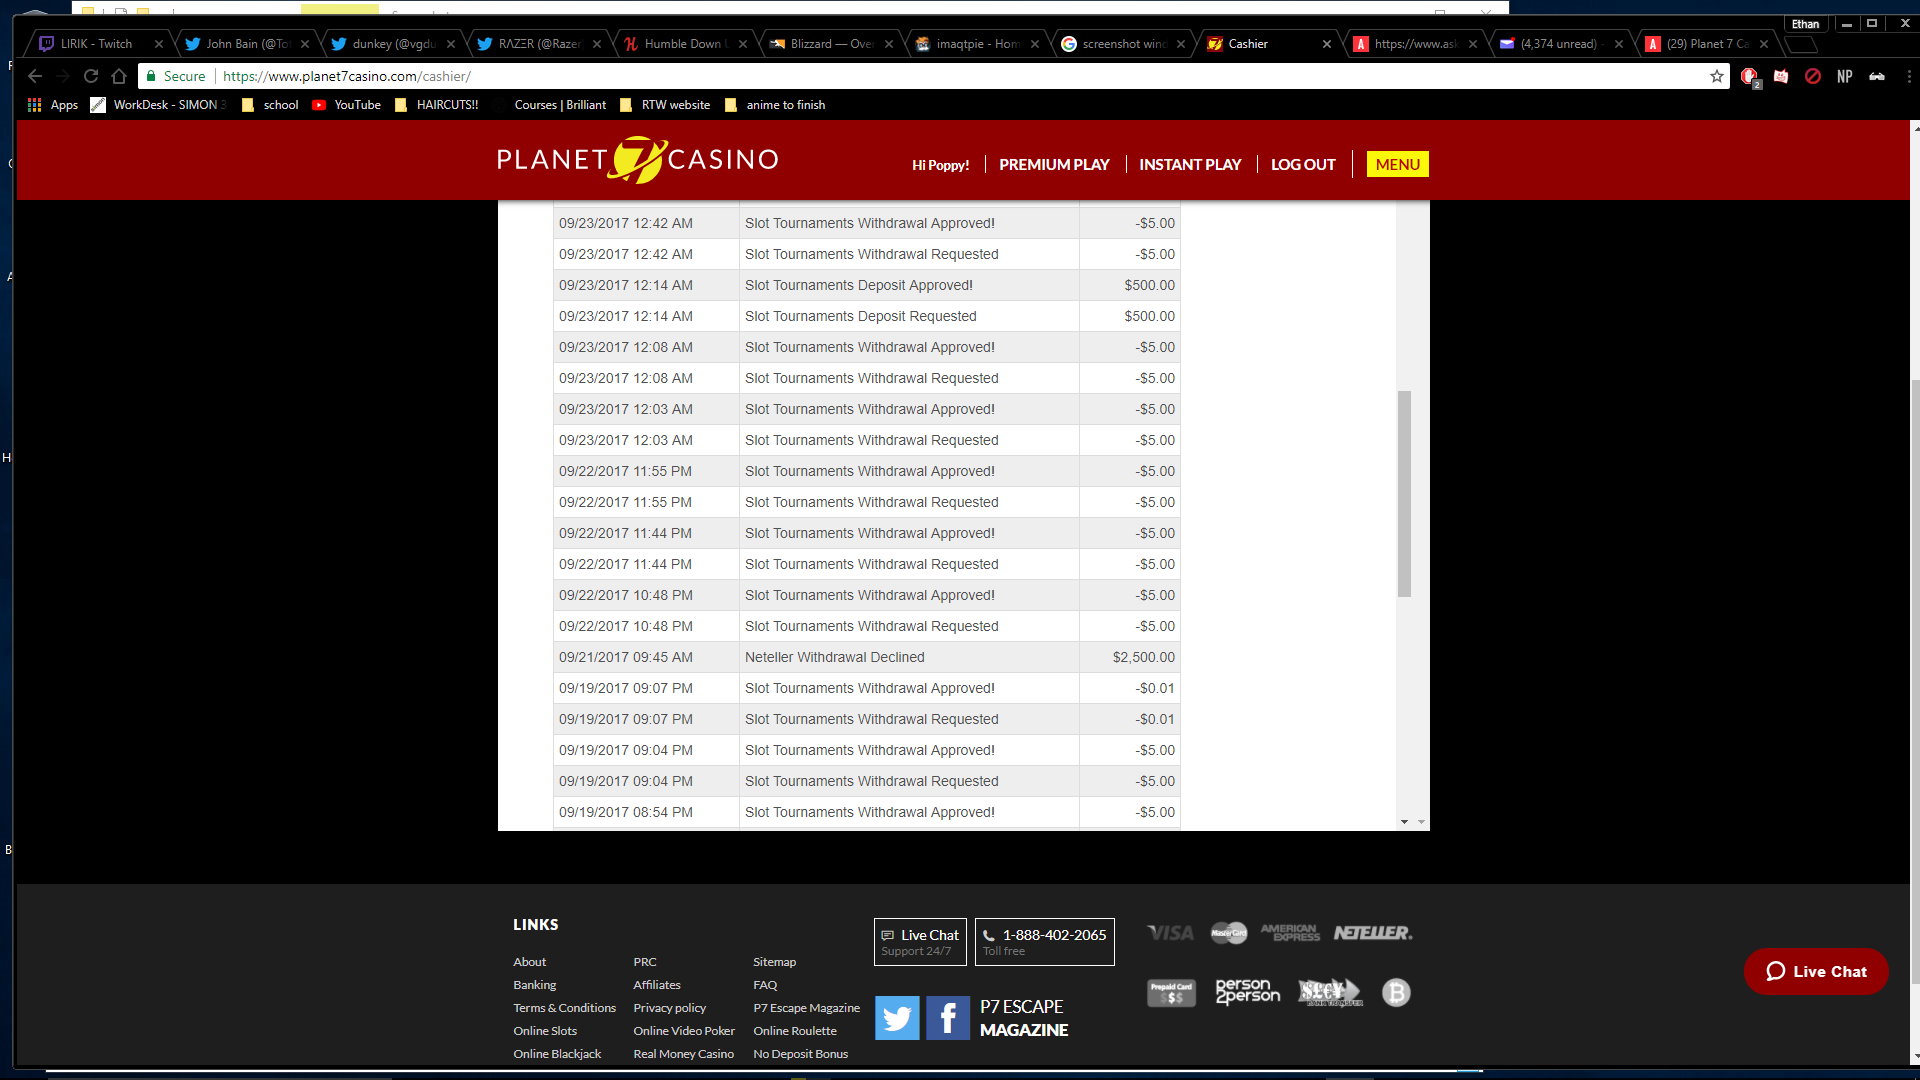Click the NP extension icon
This screenshot has height=1080, width=1920.
[1845, 76]
